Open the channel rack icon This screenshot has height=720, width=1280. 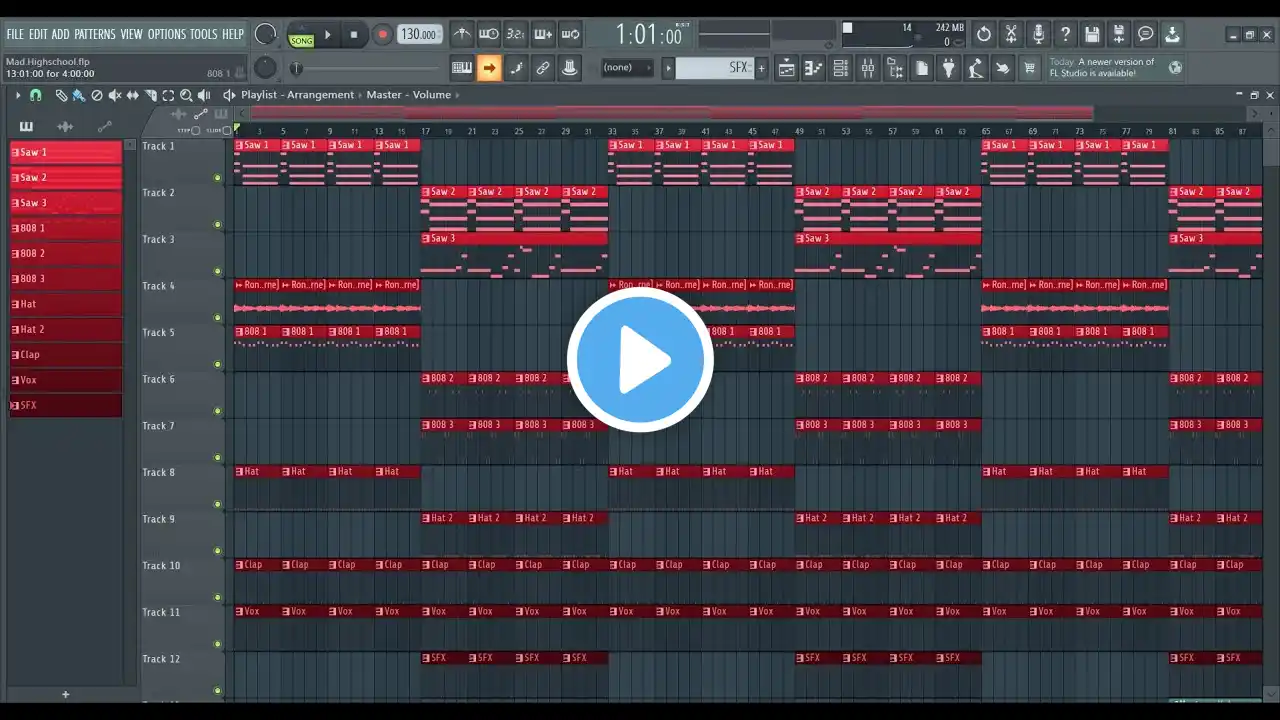point(841,68)
